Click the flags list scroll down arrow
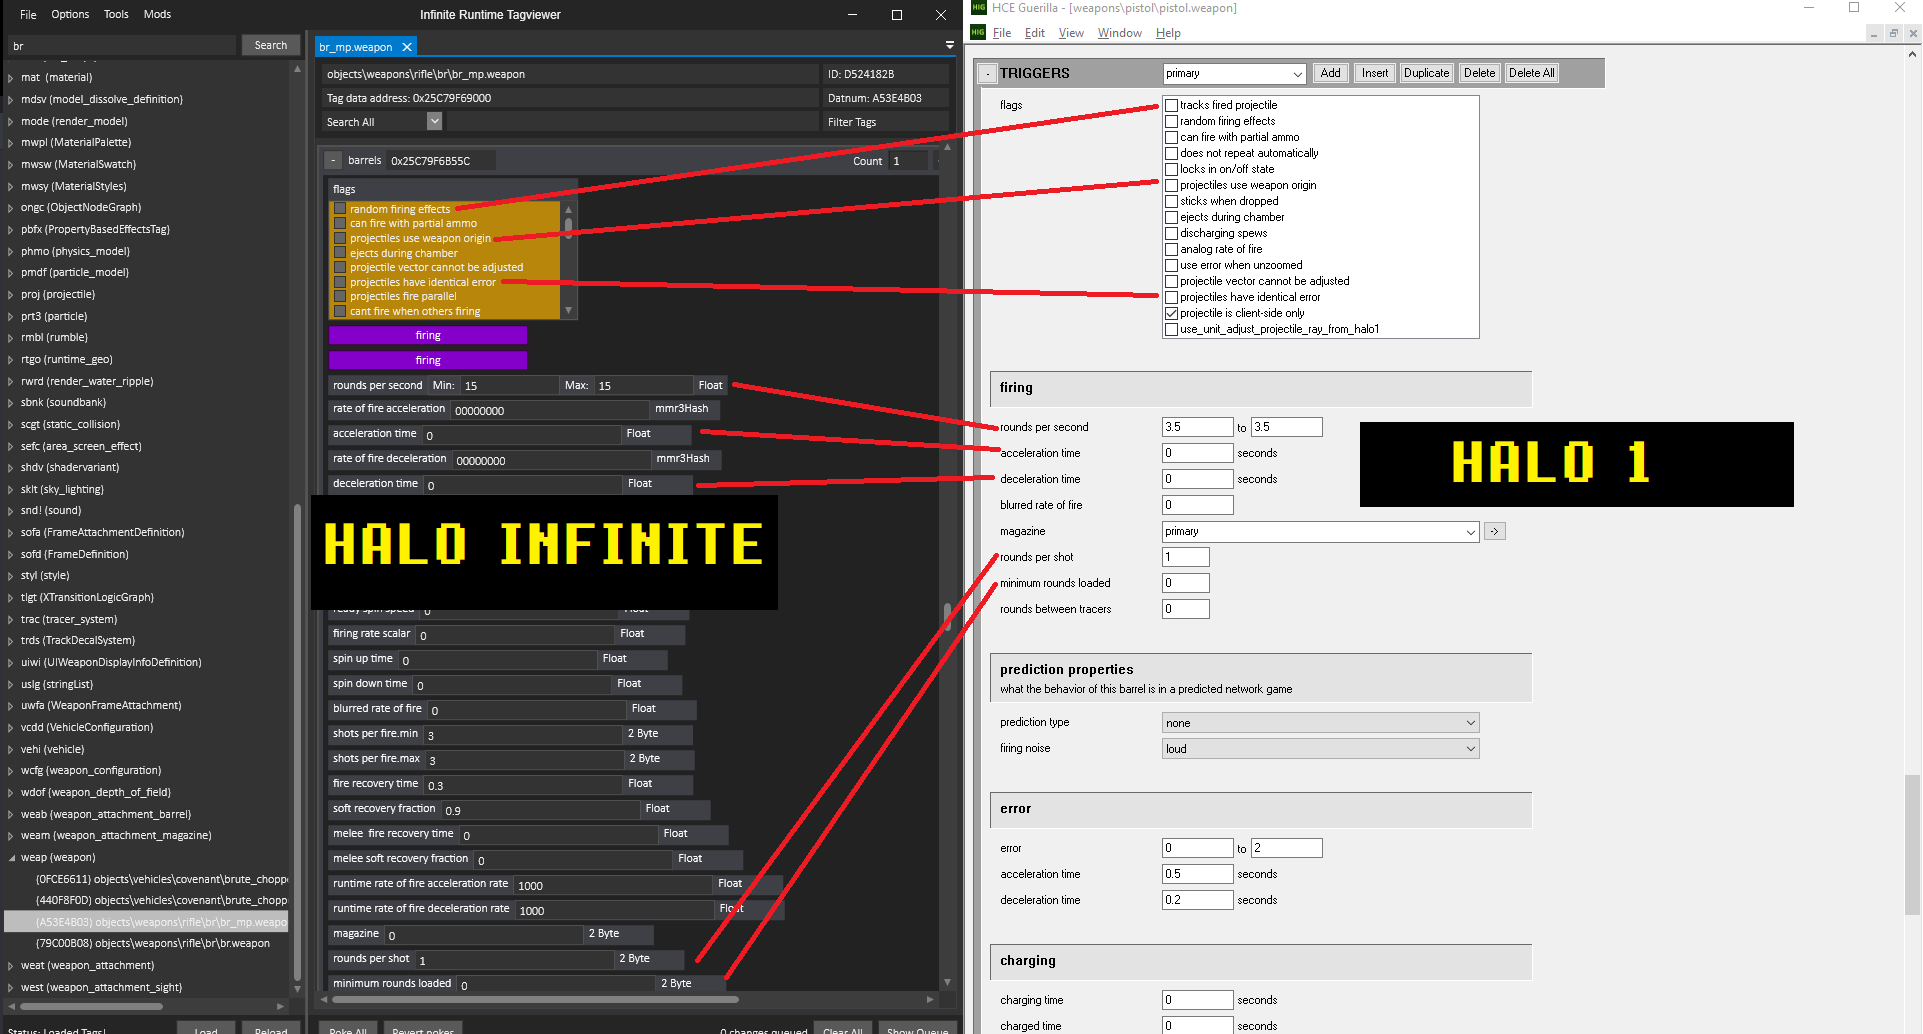The image size is (1923, 1034). click(x=568, y=311)
